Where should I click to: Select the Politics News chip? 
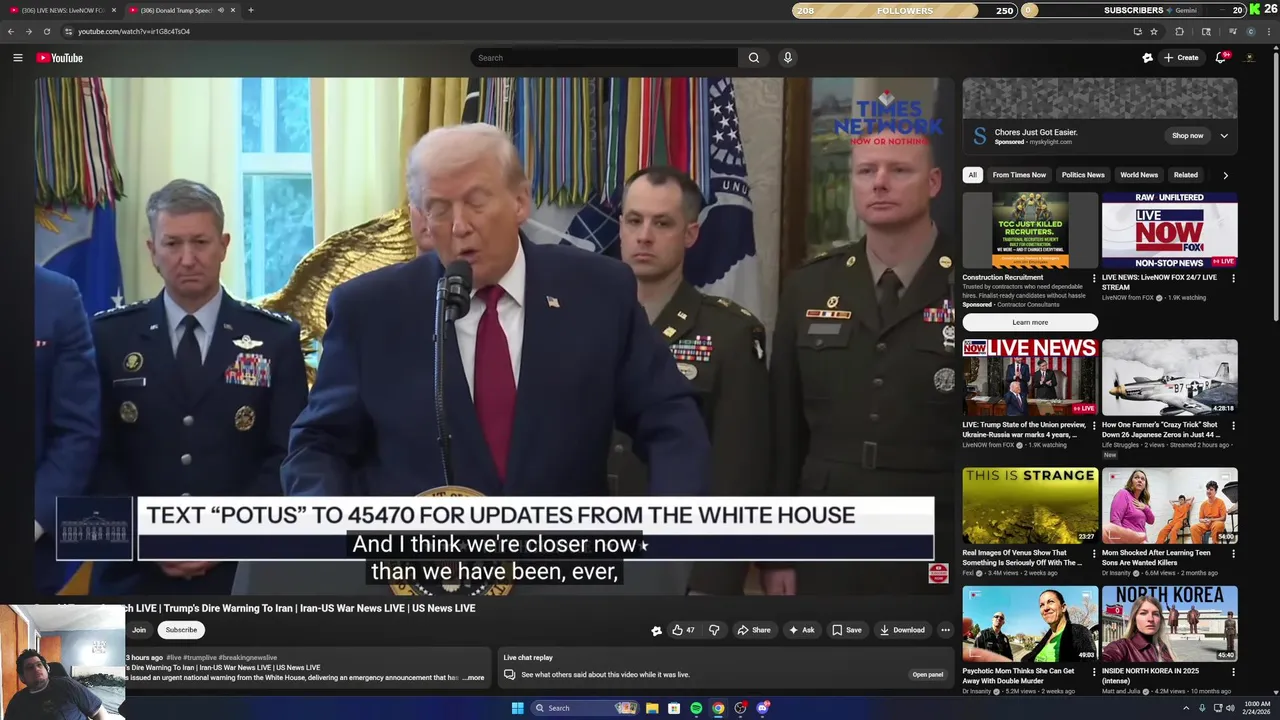(1083, 175)
